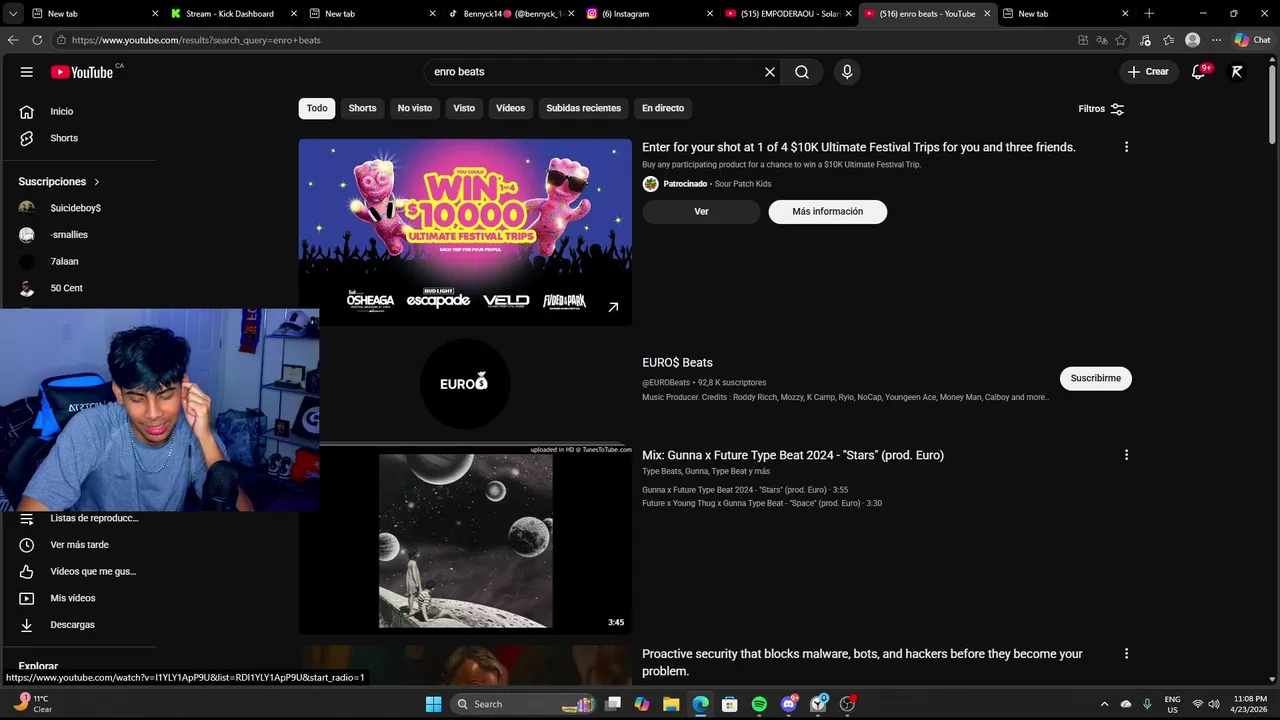1280x720 pixels.
Task: Open three-dot menu for Gunna x Future mix
Action: click(1126, 455)
